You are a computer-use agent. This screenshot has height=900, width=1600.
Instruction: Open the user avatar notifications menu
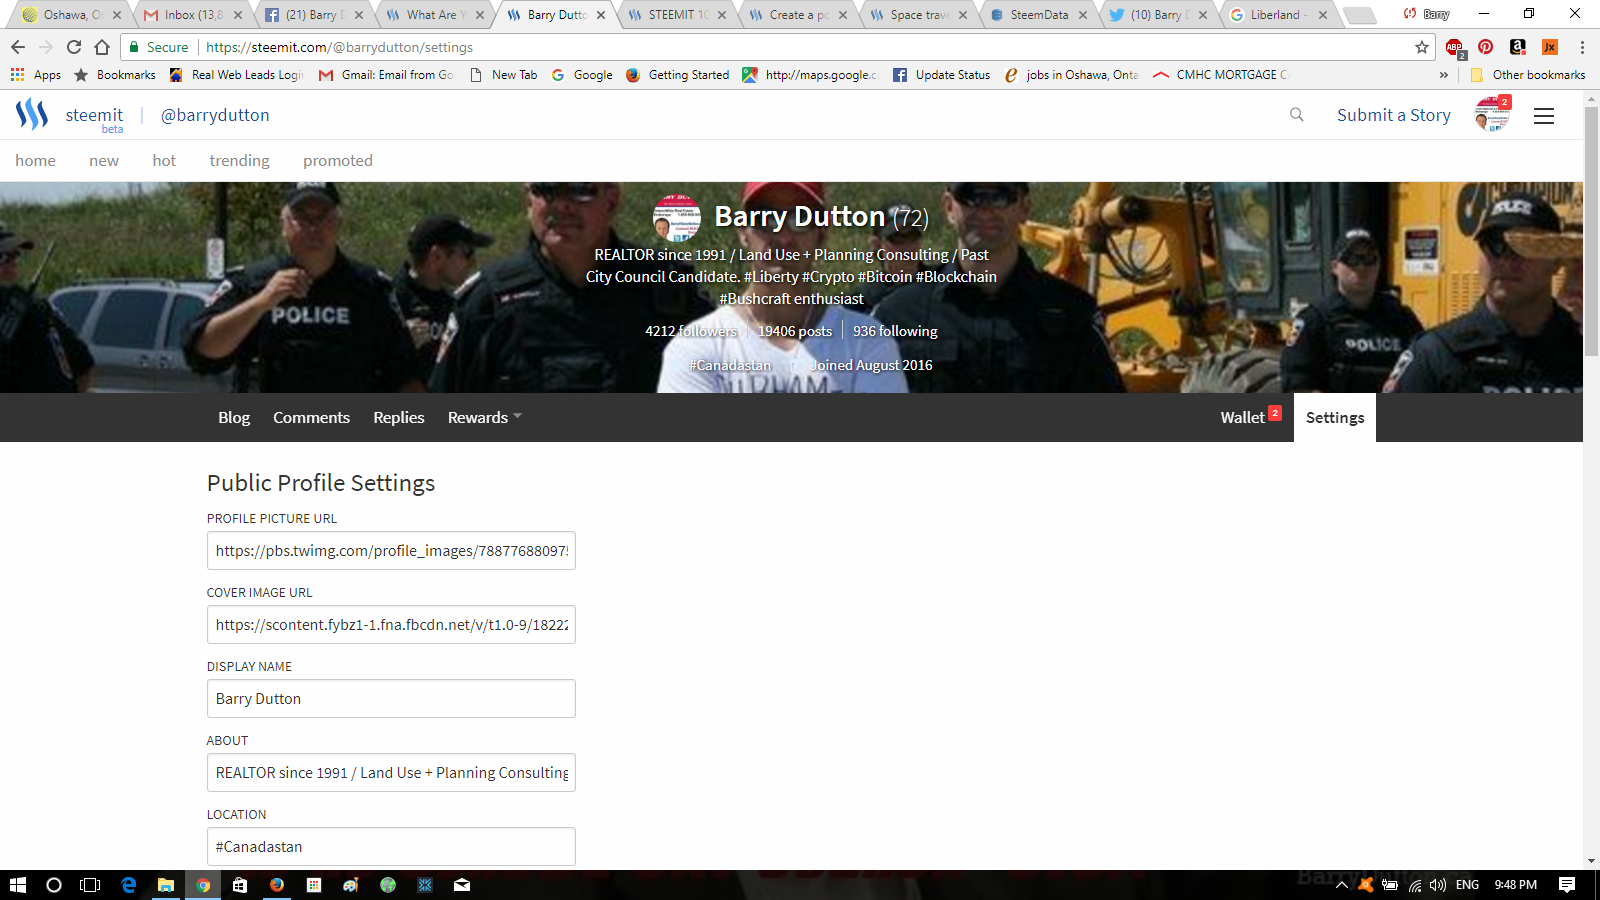tap(1492, 115)
